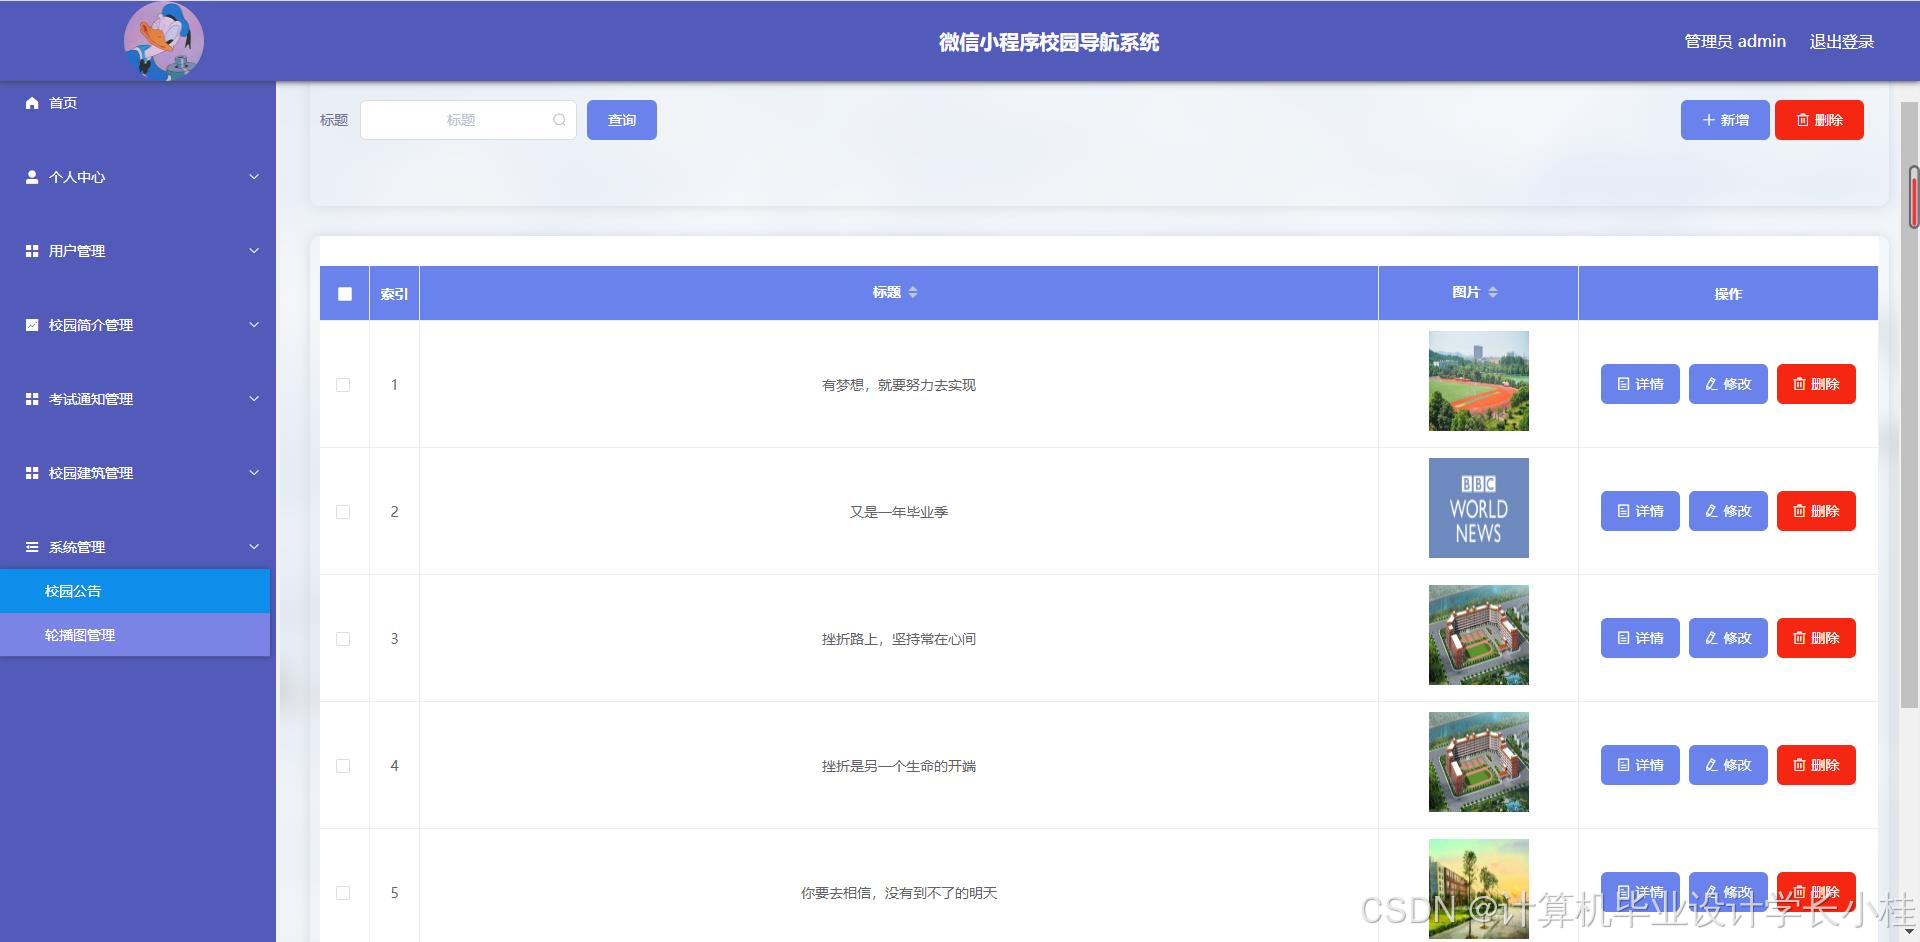This screenshot has height=942, width=1920.
Task: Click the person icon beside 个人中心
Action: [x=32, y=177]
